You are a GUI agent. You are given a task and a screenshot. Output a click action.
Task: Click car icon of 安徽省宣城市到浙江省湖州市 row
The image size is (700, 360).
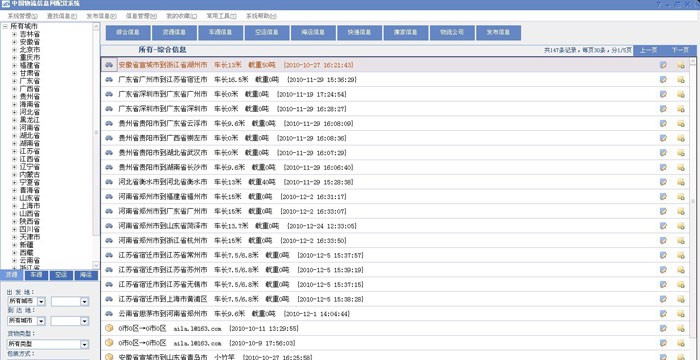(x=108, y=65)
